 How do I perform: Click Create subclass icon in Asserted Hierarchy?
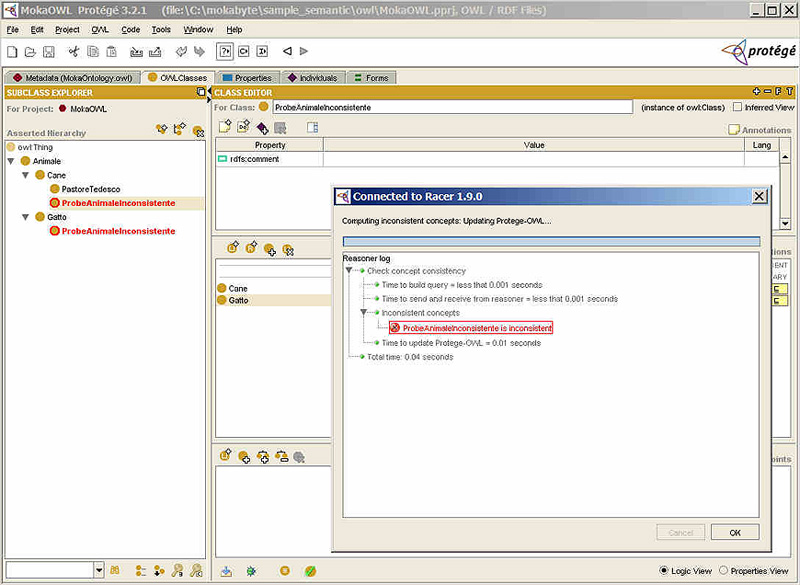point(162,129)
